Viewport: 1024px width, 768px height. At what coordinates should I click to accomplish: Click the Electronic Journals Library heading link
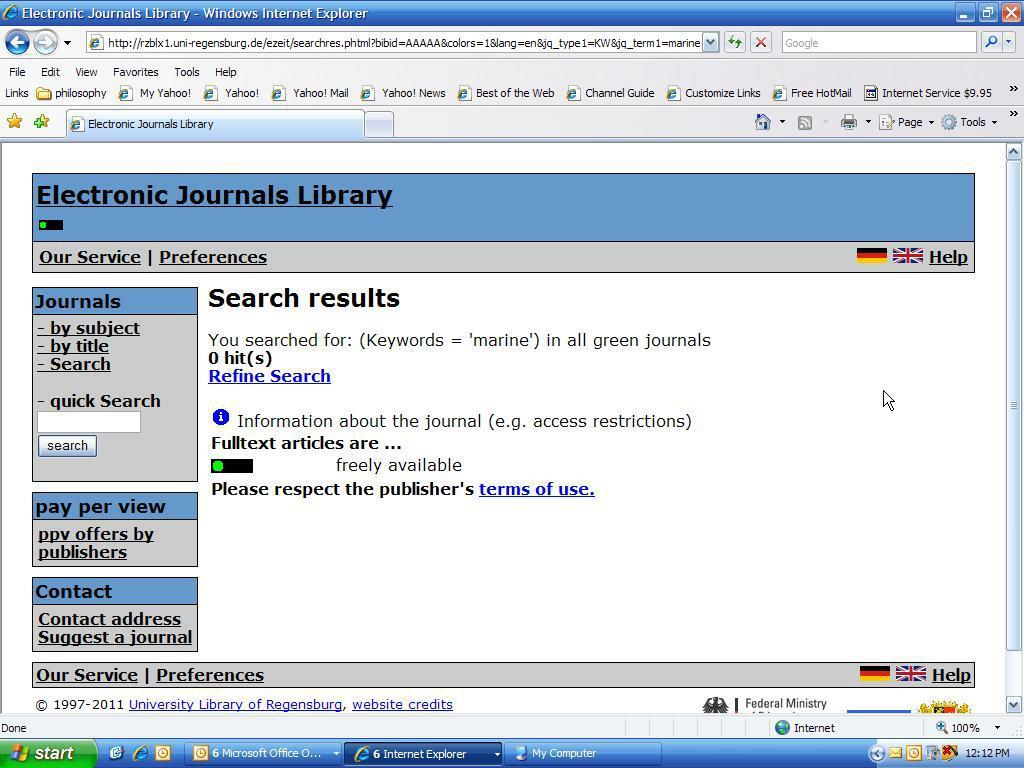(x=214, y=195)
